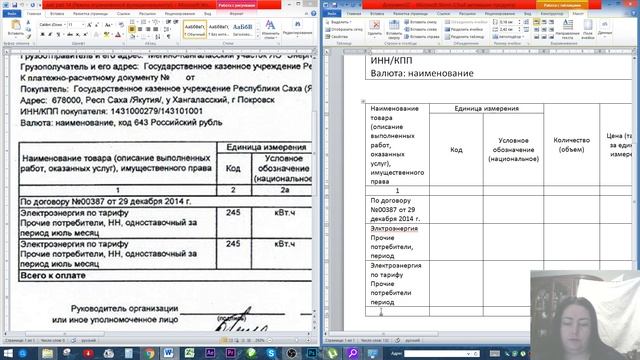Click Удалить table icon in right window

[374, 29]
